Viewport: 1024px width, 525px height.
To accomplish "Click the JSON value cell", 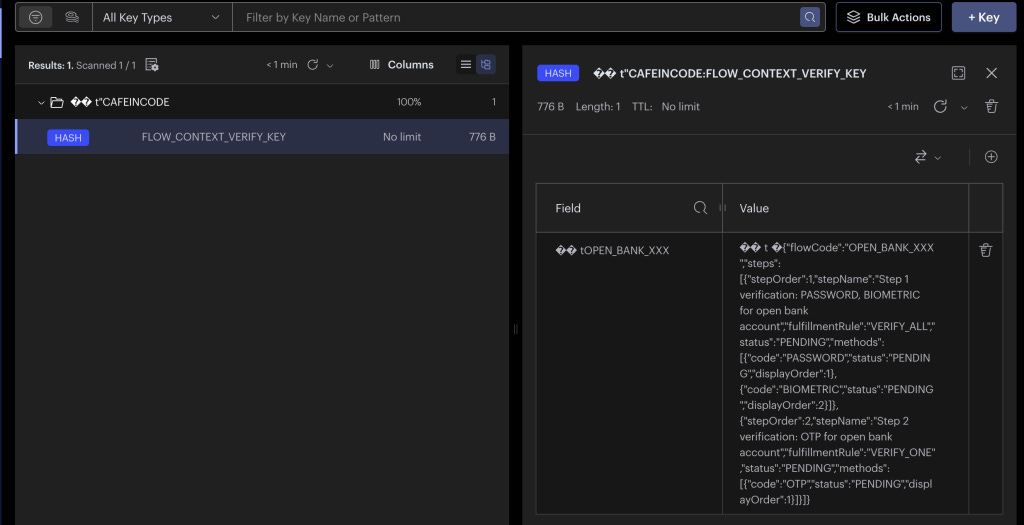I will (x=845, y=373).
